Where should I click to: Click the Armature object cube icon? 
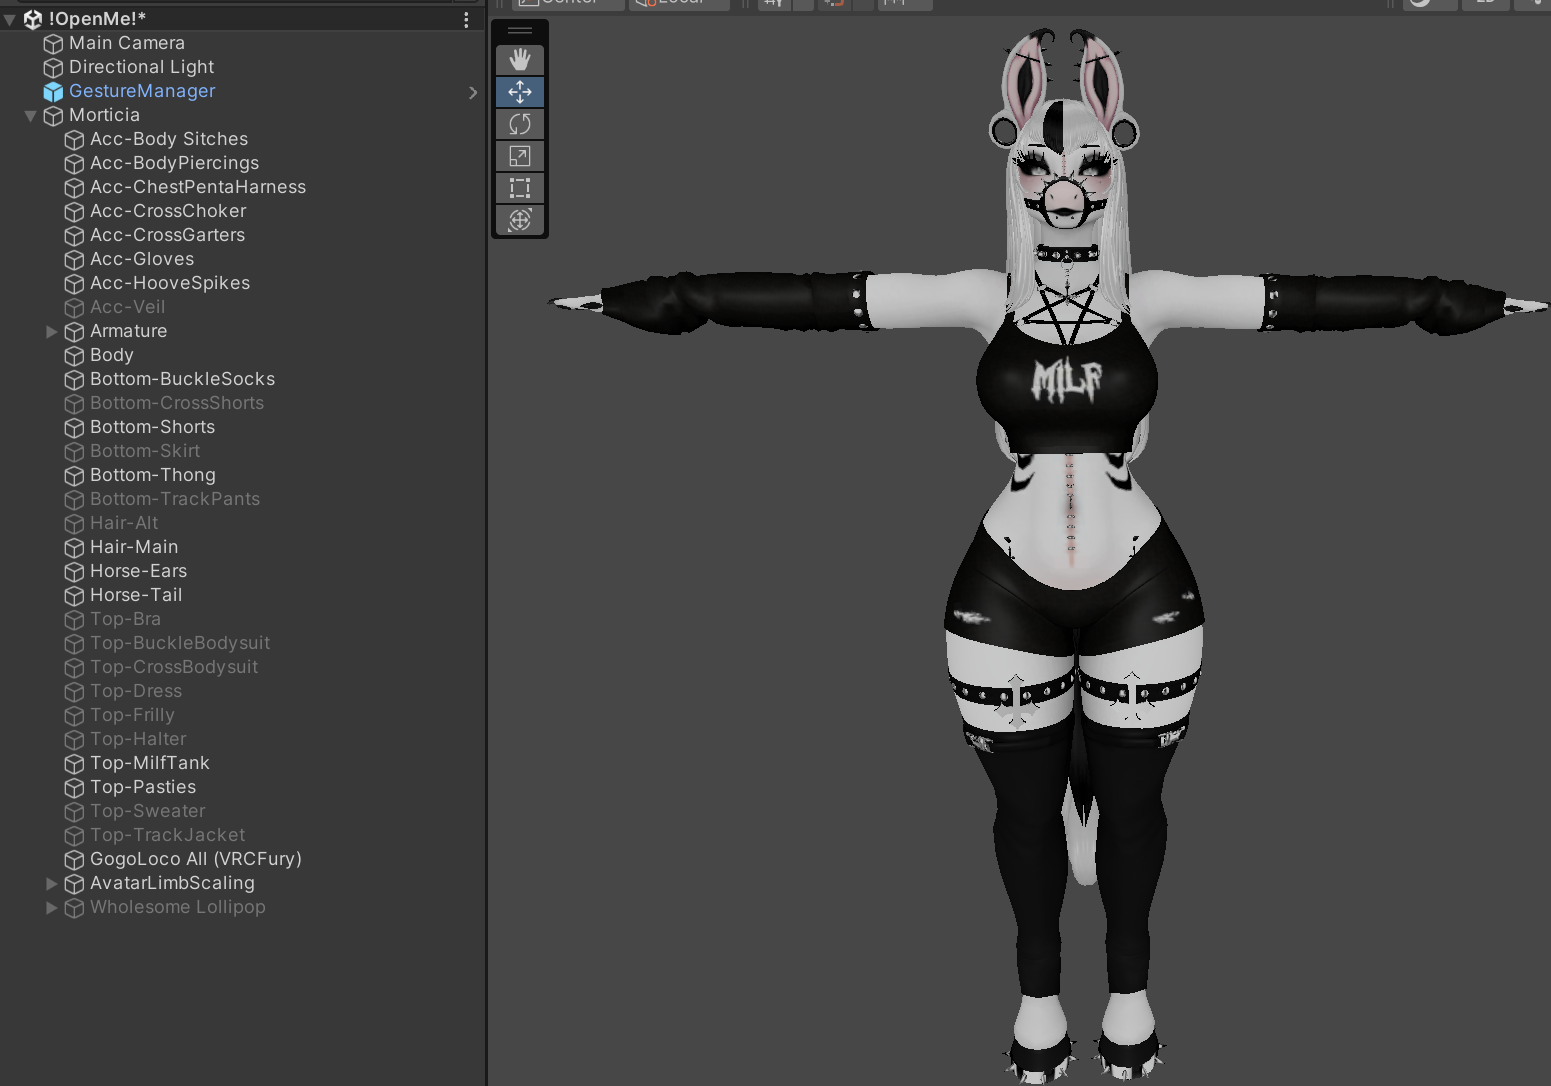point(74,331)
